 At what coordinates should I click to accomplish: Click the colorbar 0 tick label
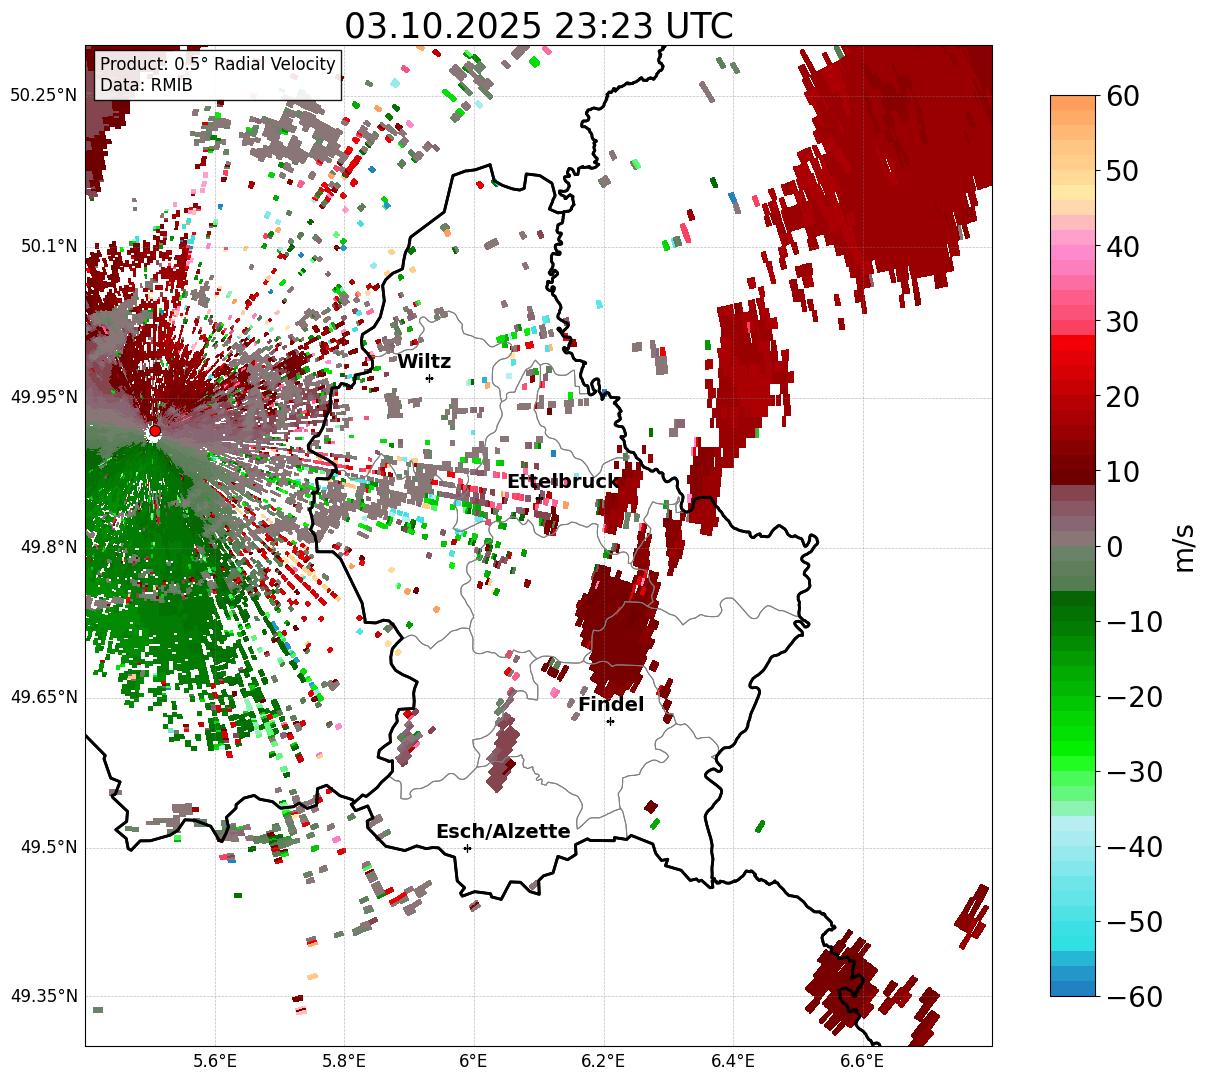(x=1114, y=546)
